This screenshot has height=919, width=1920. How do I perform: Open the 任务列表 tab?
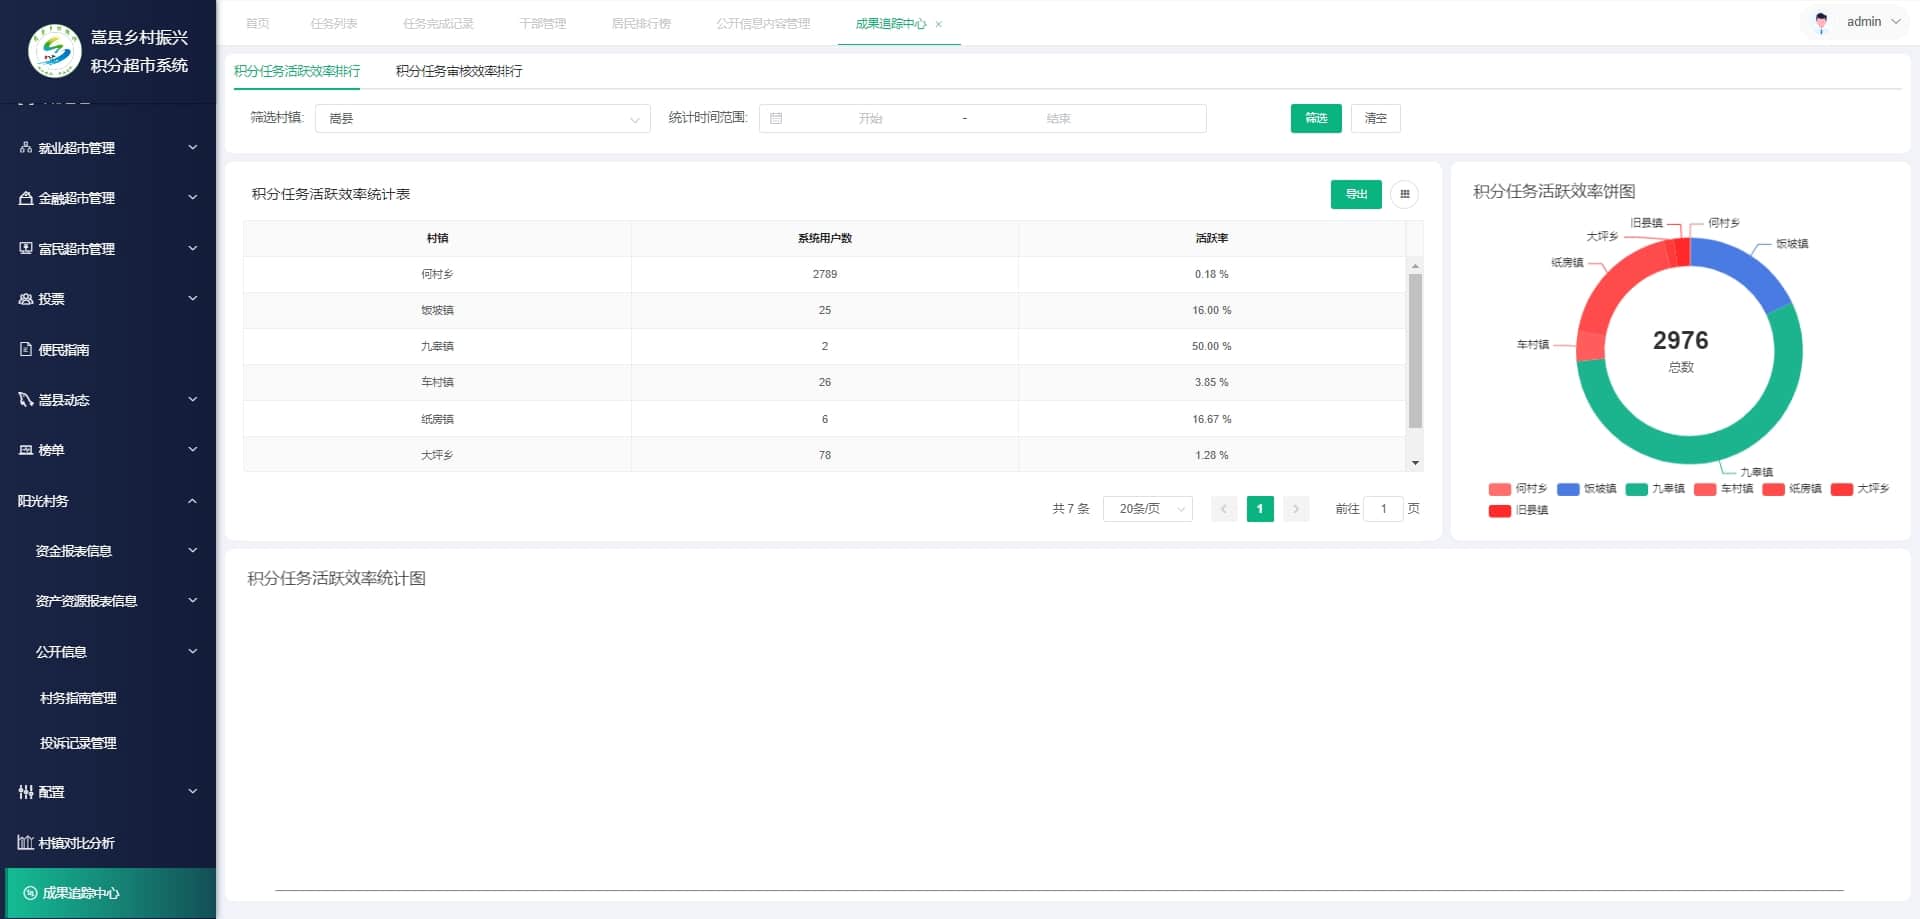point(334,23)
